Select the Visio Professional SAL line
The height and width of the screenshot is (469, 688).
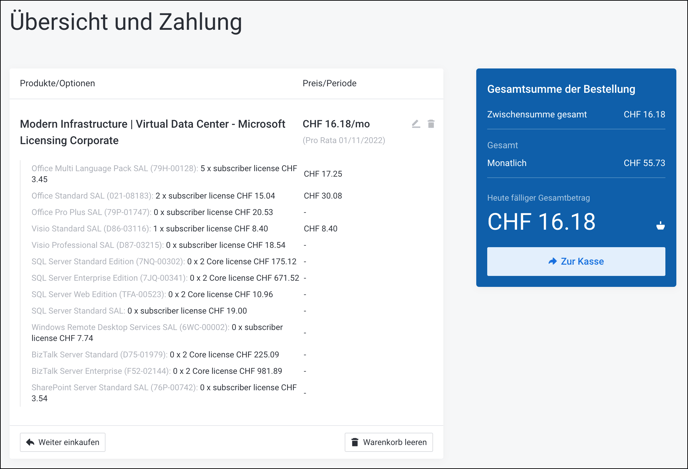158,245
